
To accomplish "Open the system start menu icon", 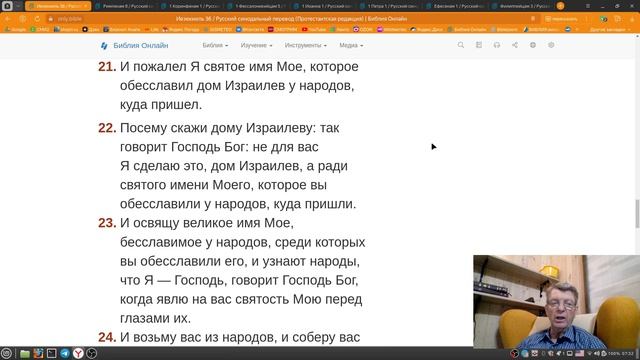I will tap(6, 353).
